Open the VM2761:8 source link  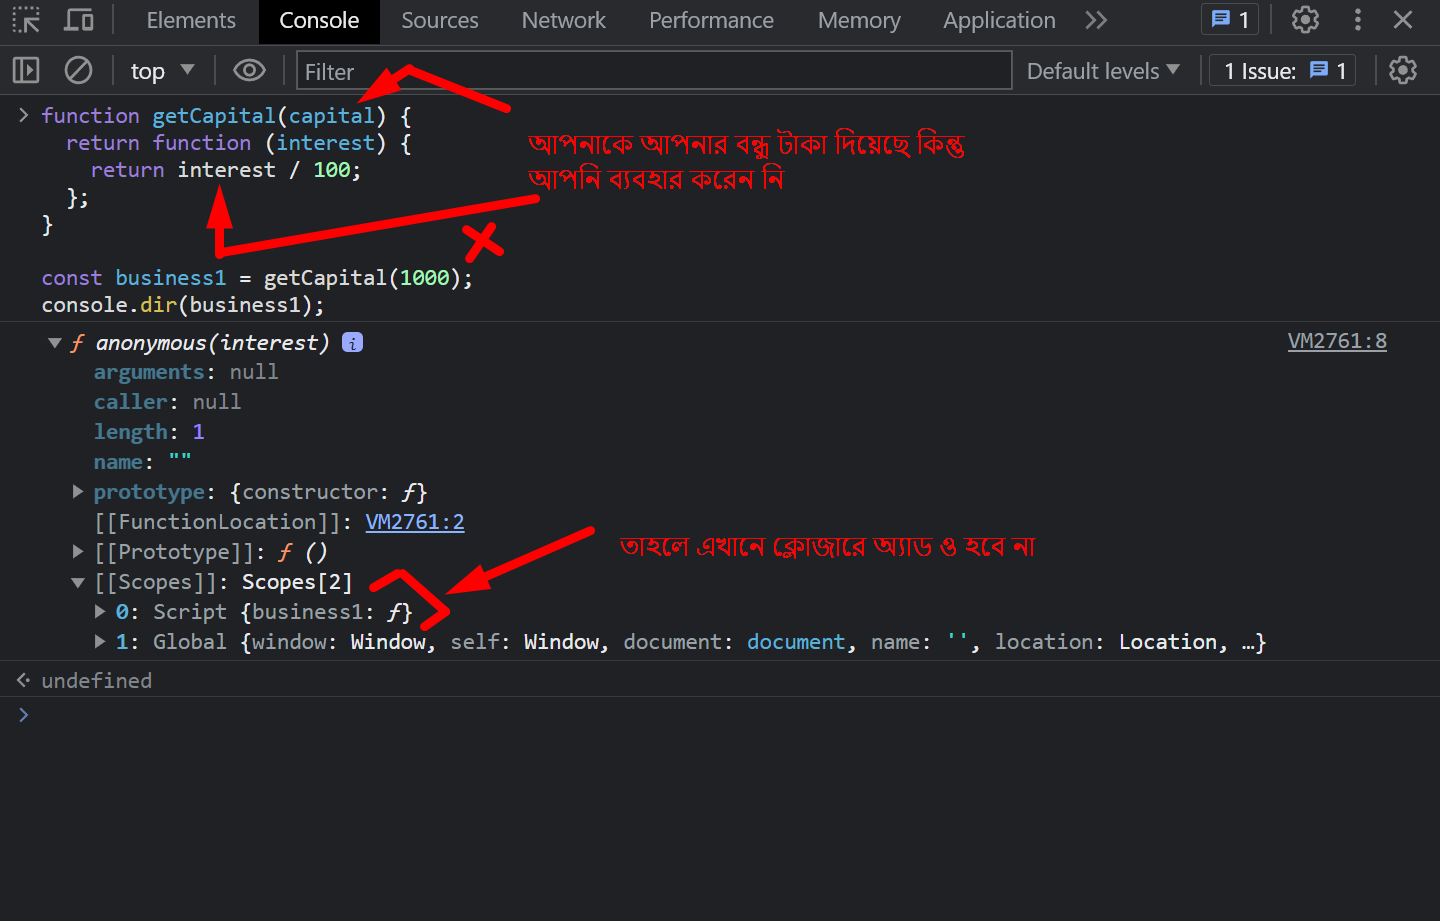click(1337, 341)
